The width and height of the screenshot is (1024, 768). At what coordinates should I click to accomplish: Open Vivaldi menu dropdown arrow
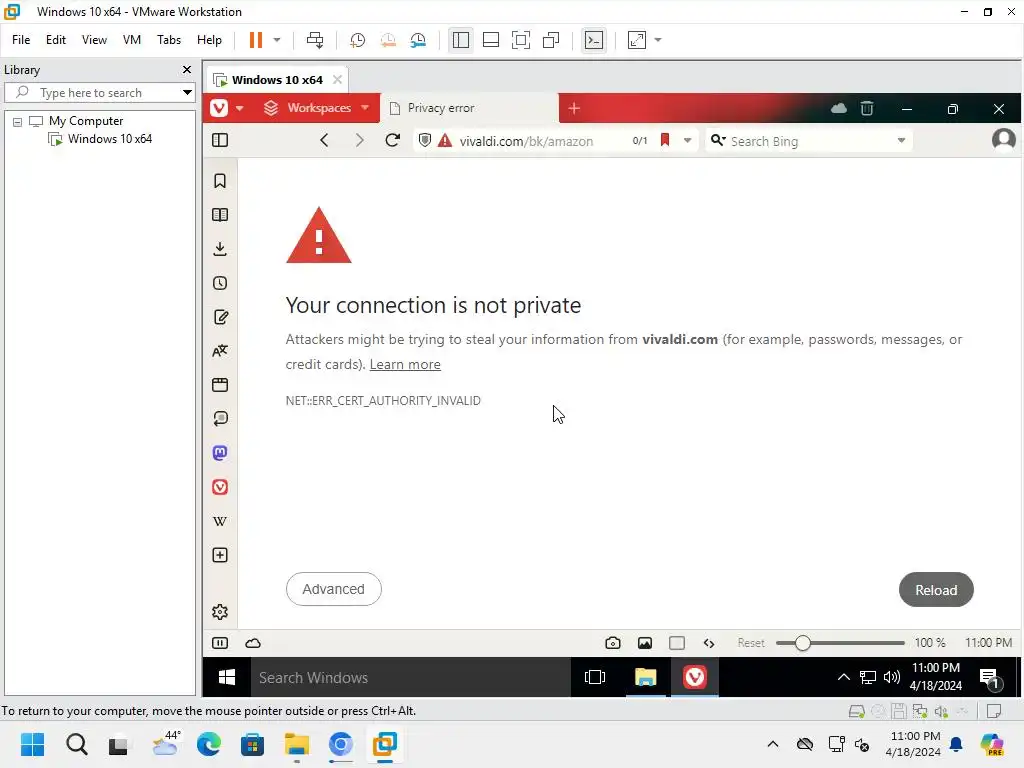(240, 108)
